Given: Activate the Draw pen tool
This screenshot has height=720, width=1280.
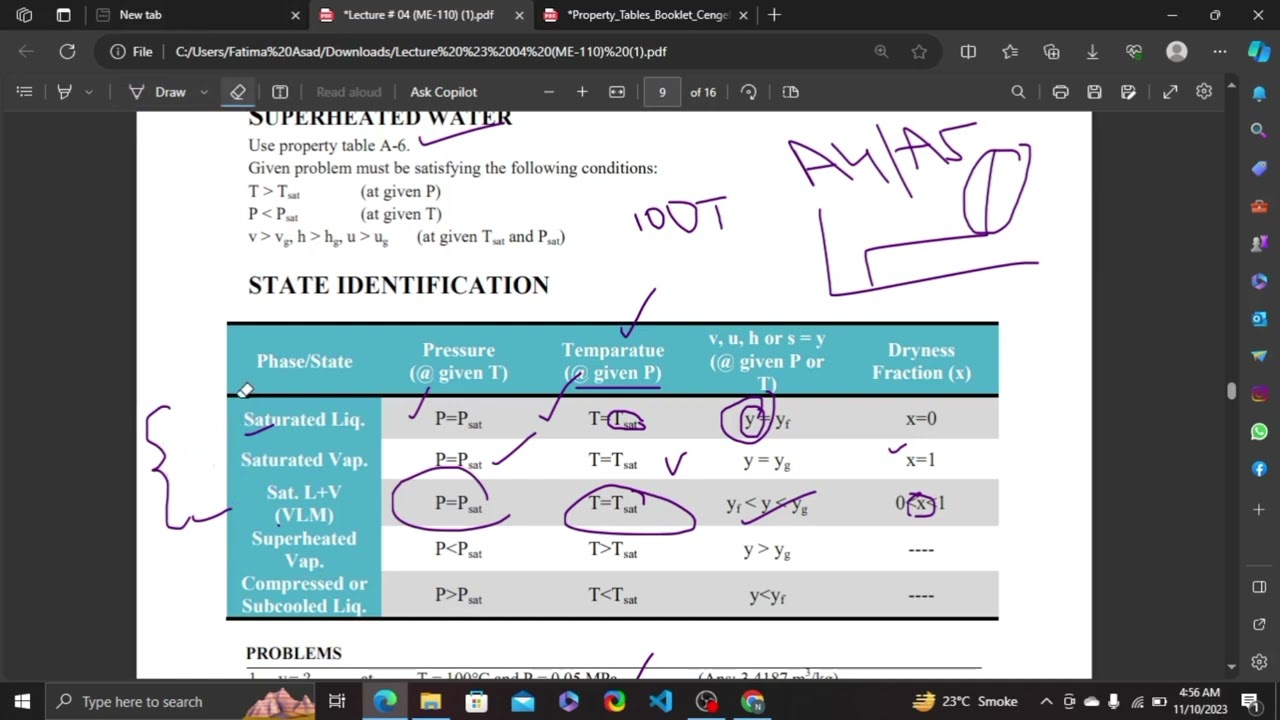Looking at the screenshot, I should [159, 92].
